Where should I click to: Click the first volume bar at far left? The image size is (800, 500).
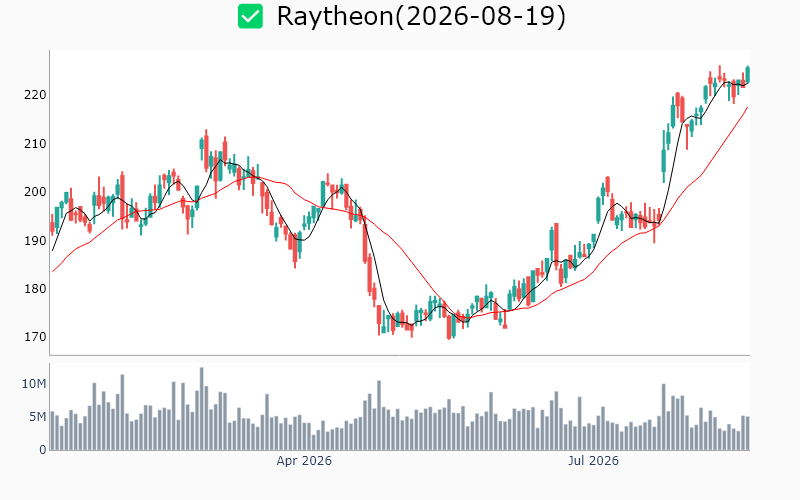pyautogui.click(x=52, y=431)
